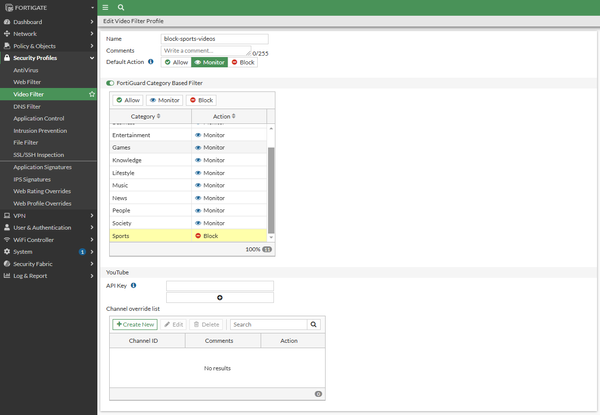Click Monitor eye for Entertainment row
The height and width of the screenshot is (415, 600).
[x=198, y=135]
